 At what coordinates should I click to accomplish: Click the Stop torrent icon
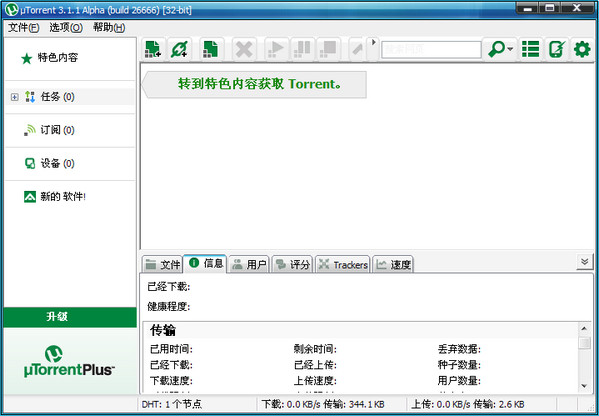point(328,49)
